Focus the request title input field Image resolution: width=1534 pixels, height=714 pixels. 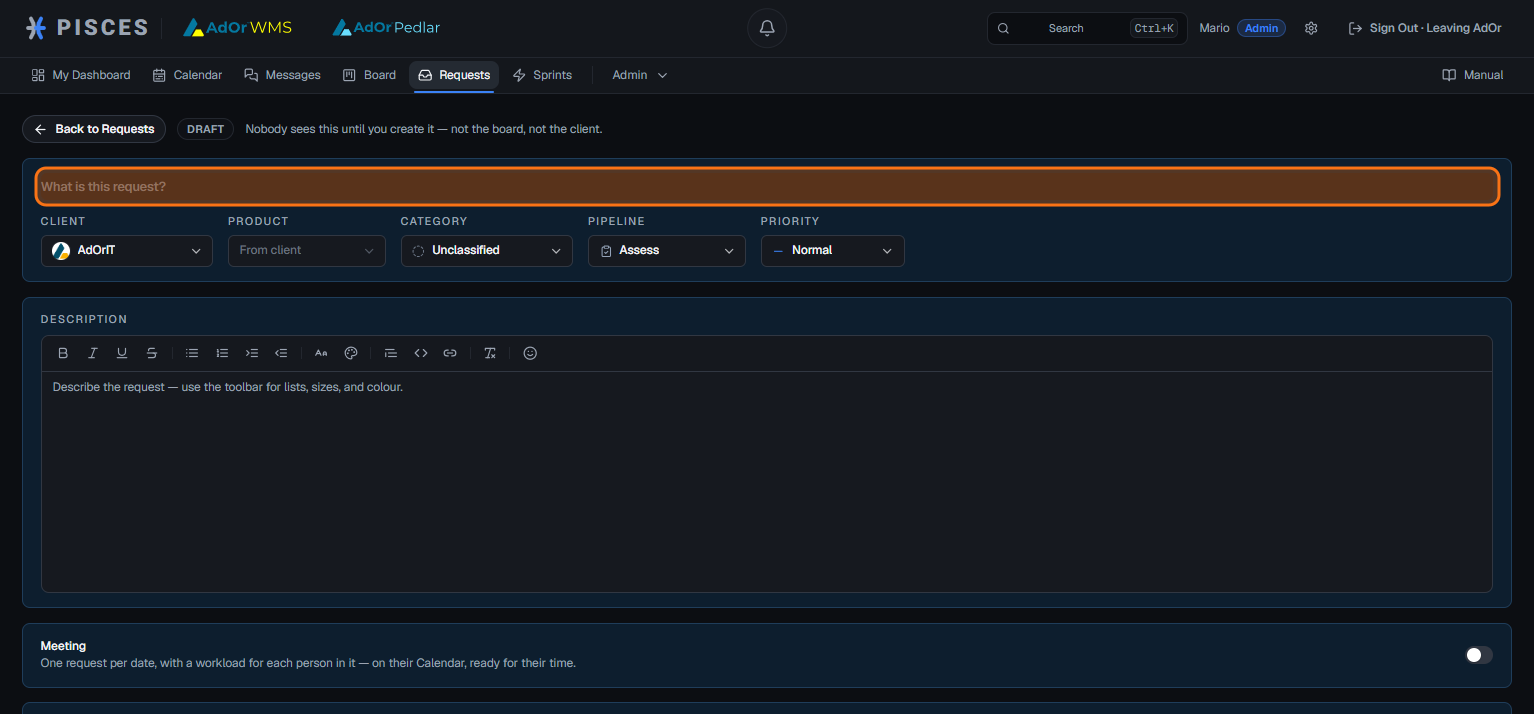[x=767, y=187]
